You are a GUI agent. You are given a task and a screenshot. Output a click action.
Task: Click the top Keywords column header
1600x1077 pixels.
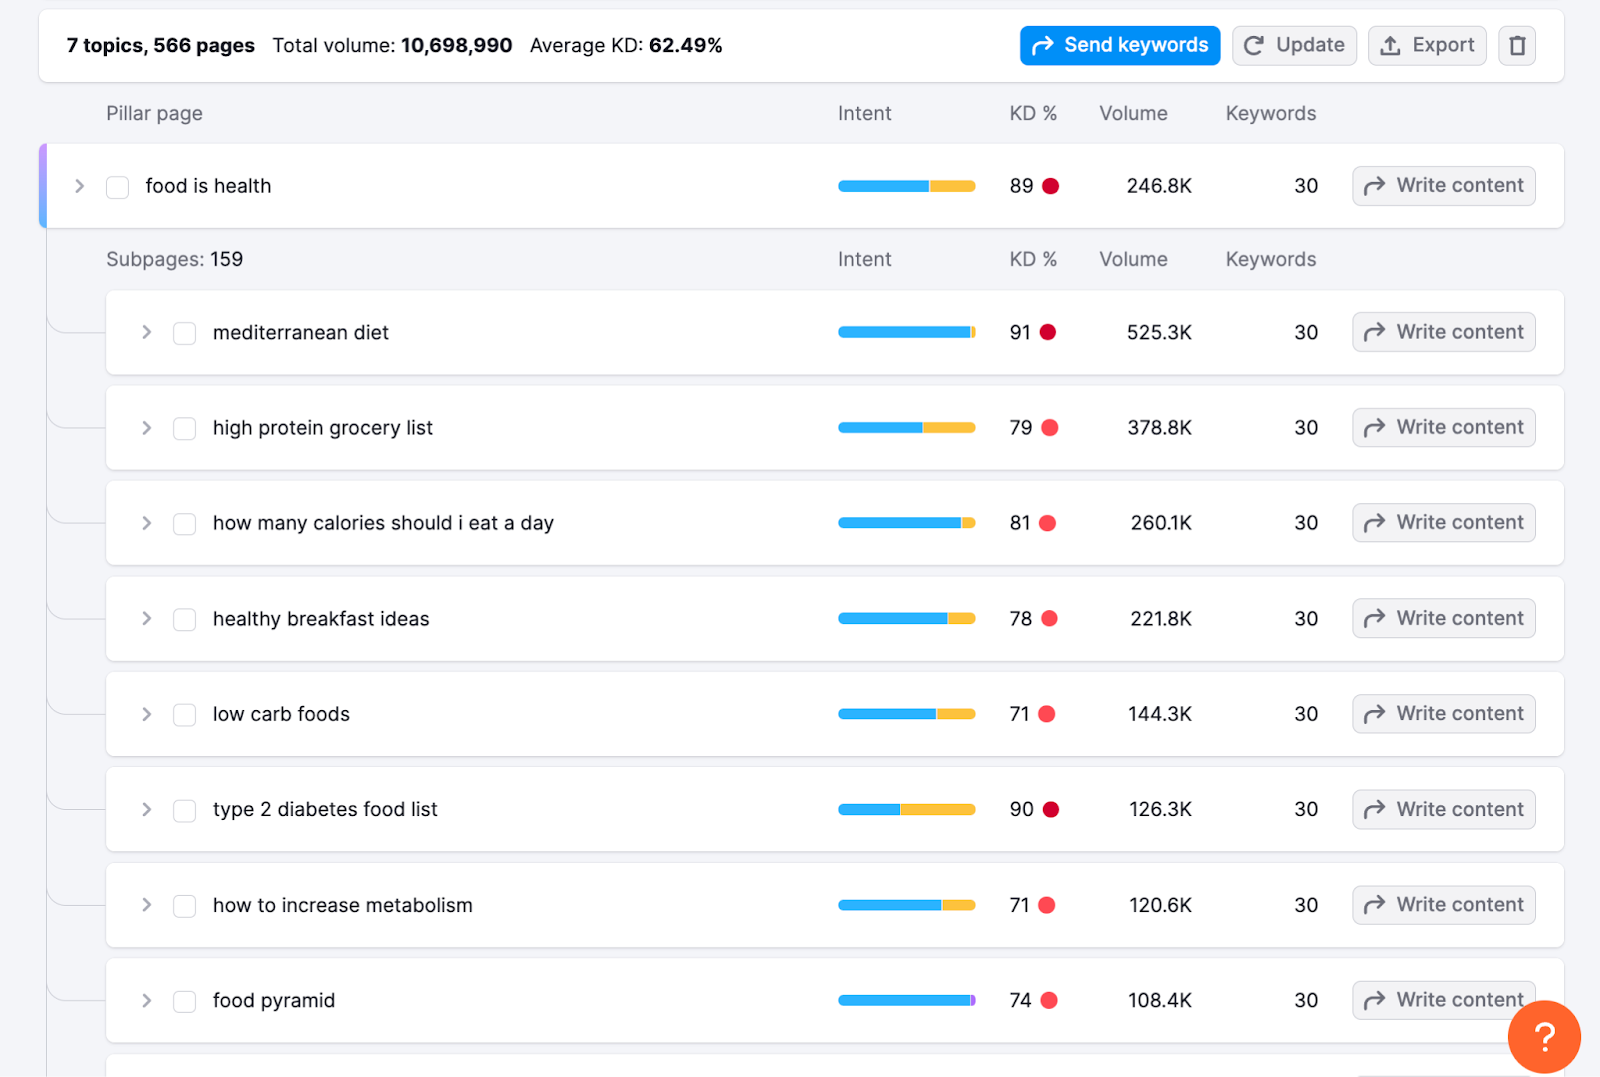[x=1271, y=114]
